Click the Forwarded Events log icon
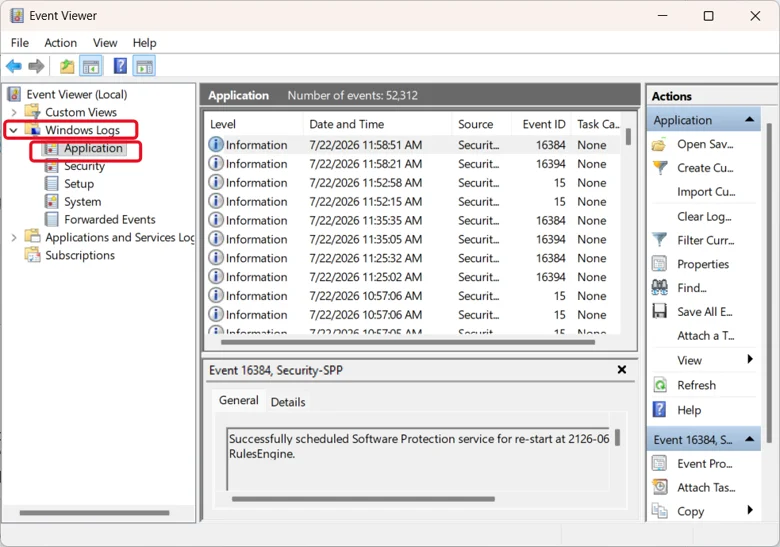Image resolution: width=780 pixels, height=547 pixels. [x=52, y=219]
